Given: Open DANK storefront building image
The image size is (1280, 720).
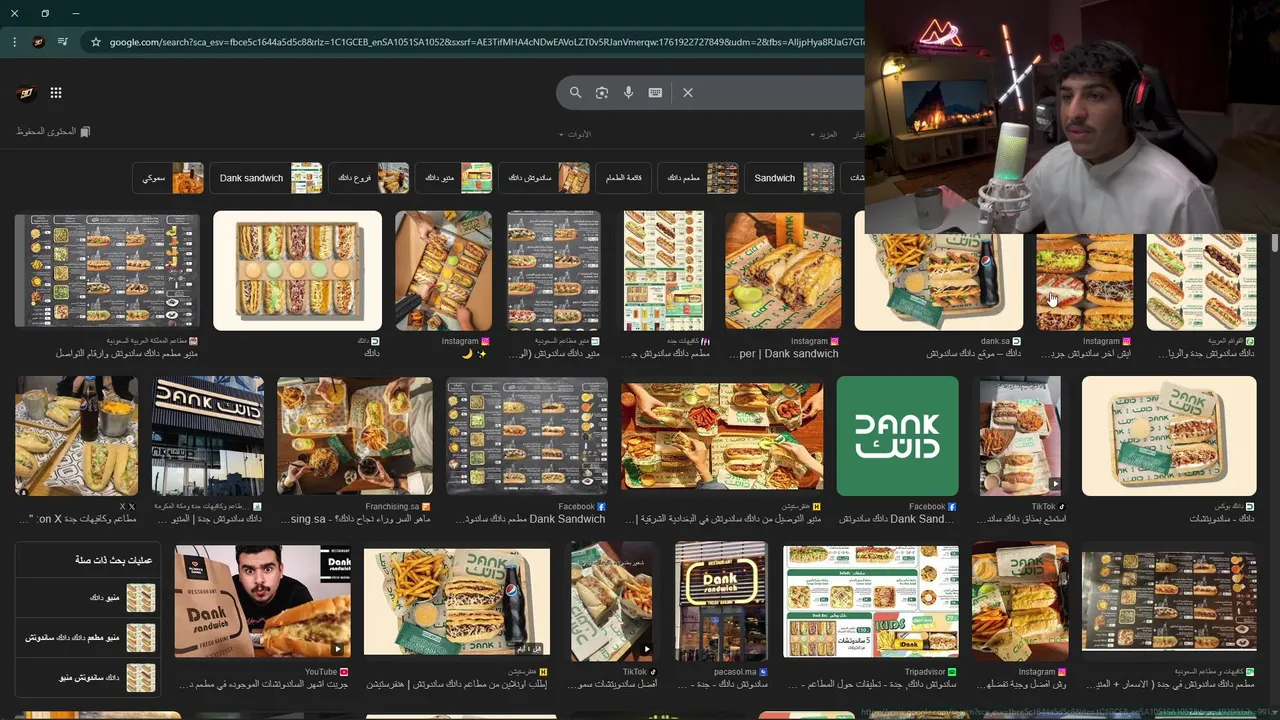Looking at the screenshot, I should tap(207, 436).
